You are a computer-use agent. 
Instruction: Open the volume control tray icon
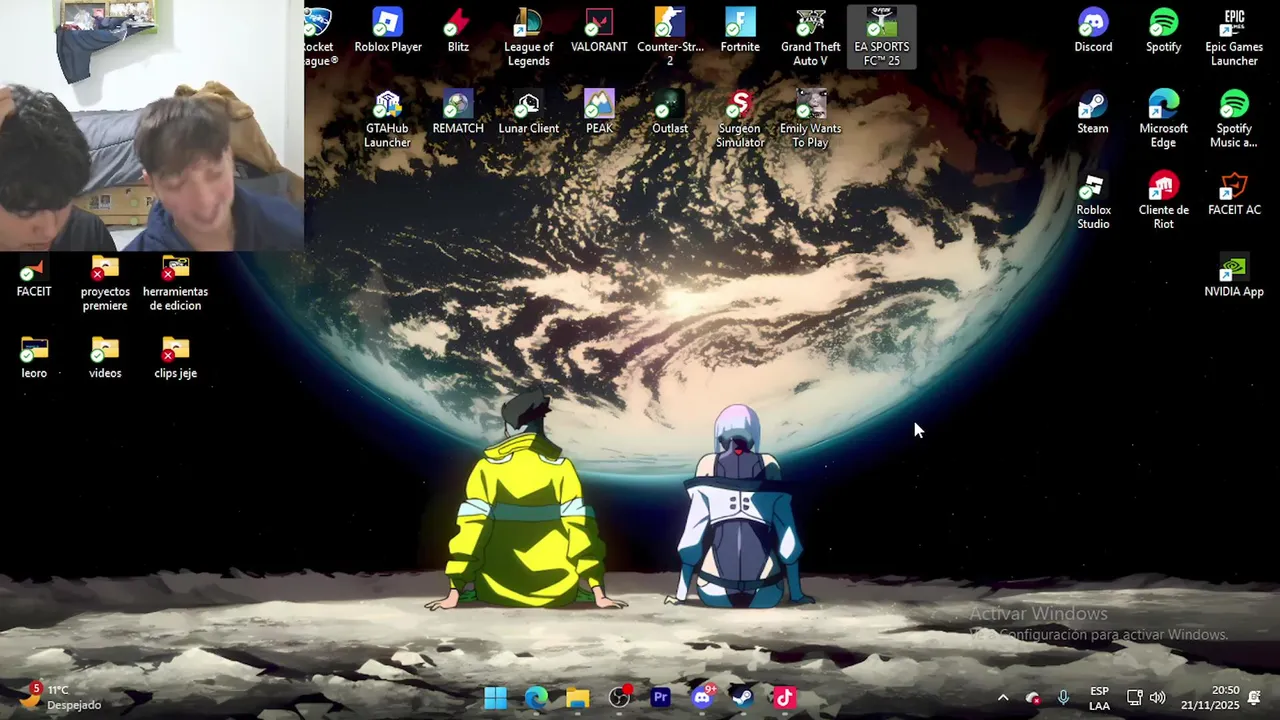[x=1158, y=697]
